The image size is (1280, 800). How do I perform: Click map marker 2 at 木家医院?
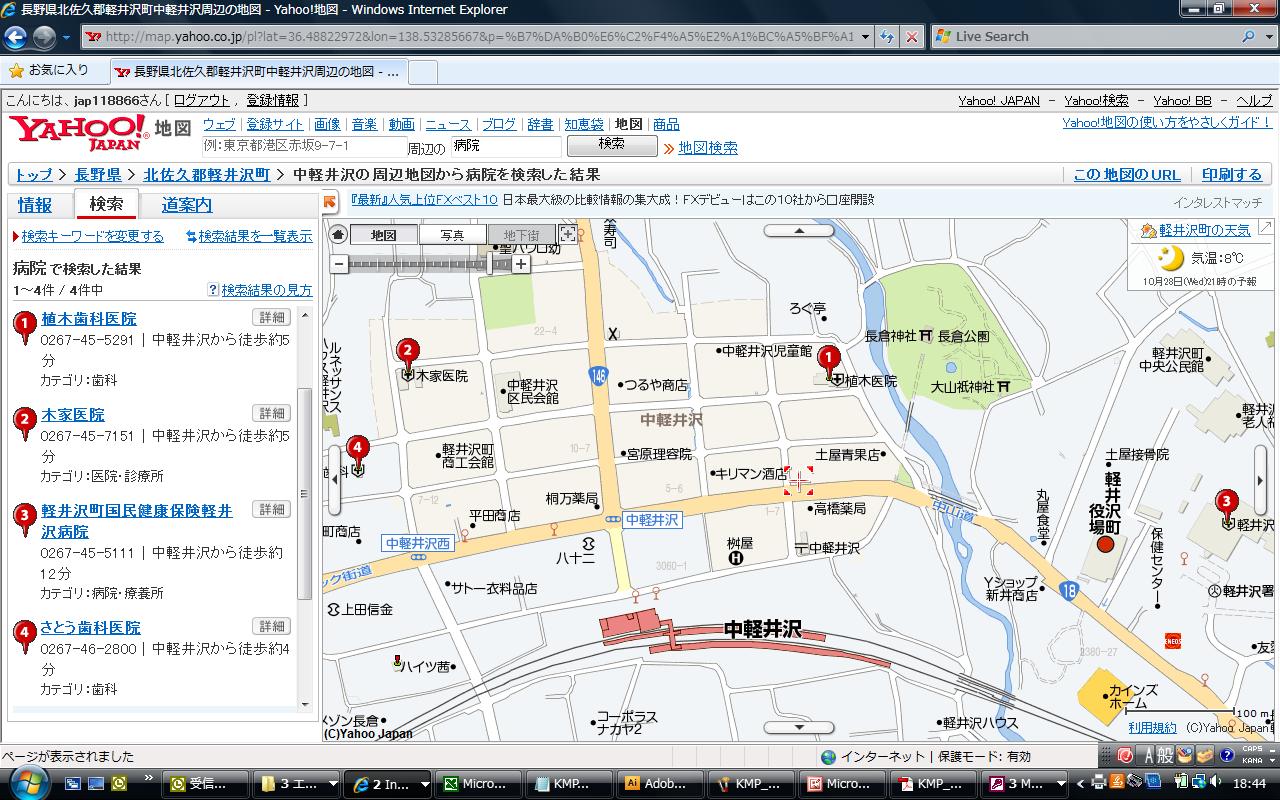tap(407, 354)
